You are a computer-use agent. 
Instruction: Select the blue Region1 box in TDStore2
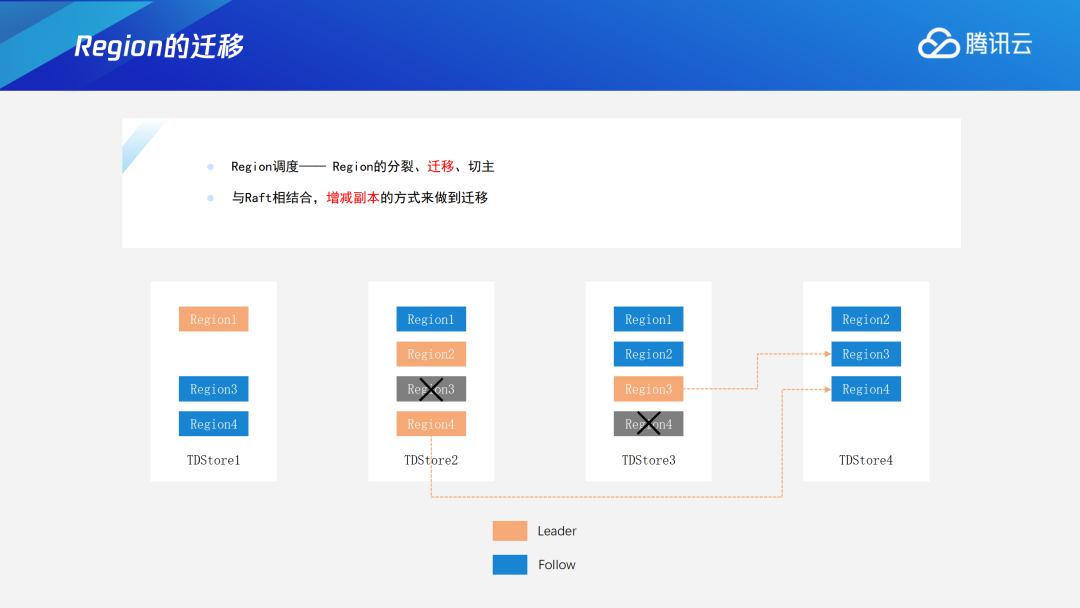[431, 319]
